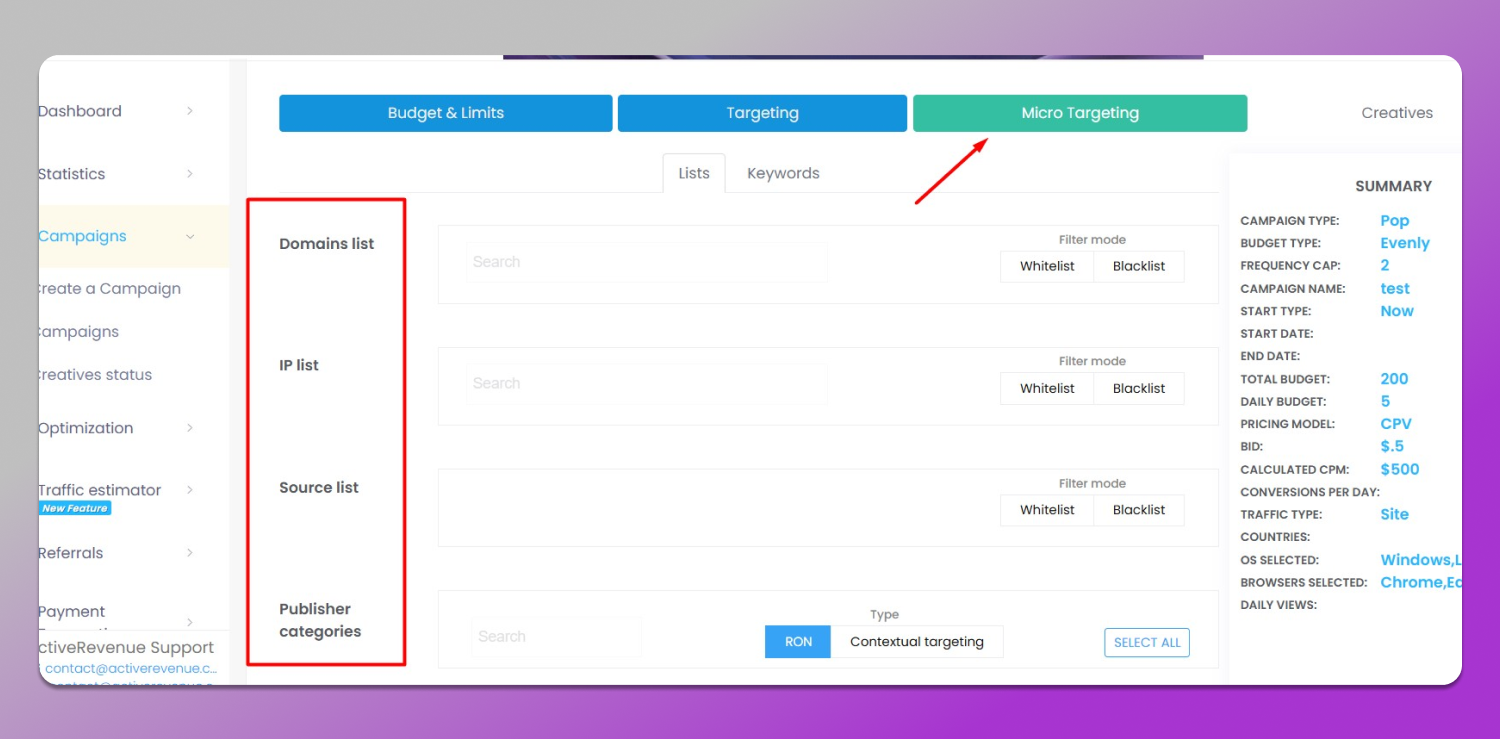Expand the Optimization menu chevron

pyautogui.click(x=190, y=428)
